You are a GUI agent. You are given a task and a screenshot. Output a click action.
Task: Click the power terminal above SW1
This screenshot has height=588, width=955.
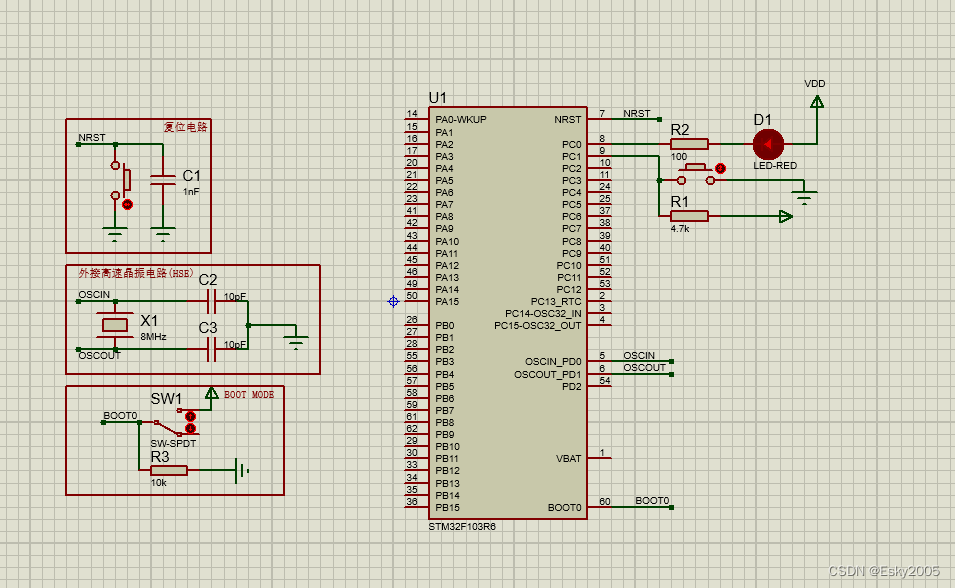pos(211,393)
